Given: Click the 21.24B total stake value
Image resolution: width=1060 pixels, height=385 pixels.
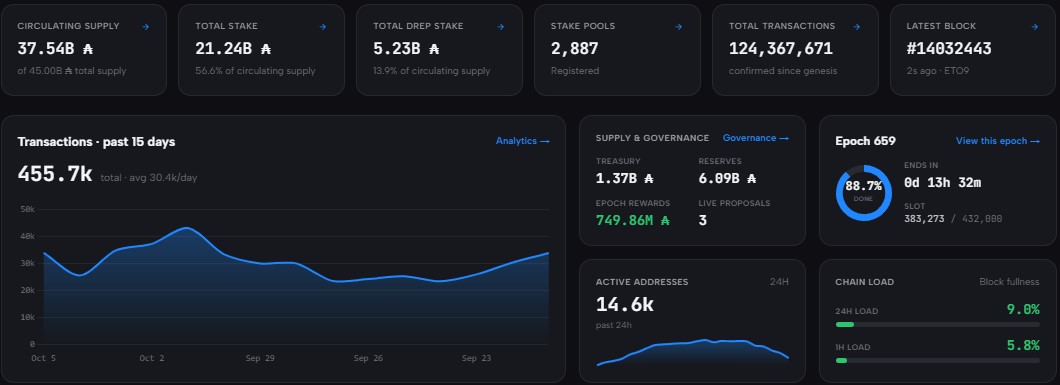Looking at the screenshot, I should tap(233, 49).
